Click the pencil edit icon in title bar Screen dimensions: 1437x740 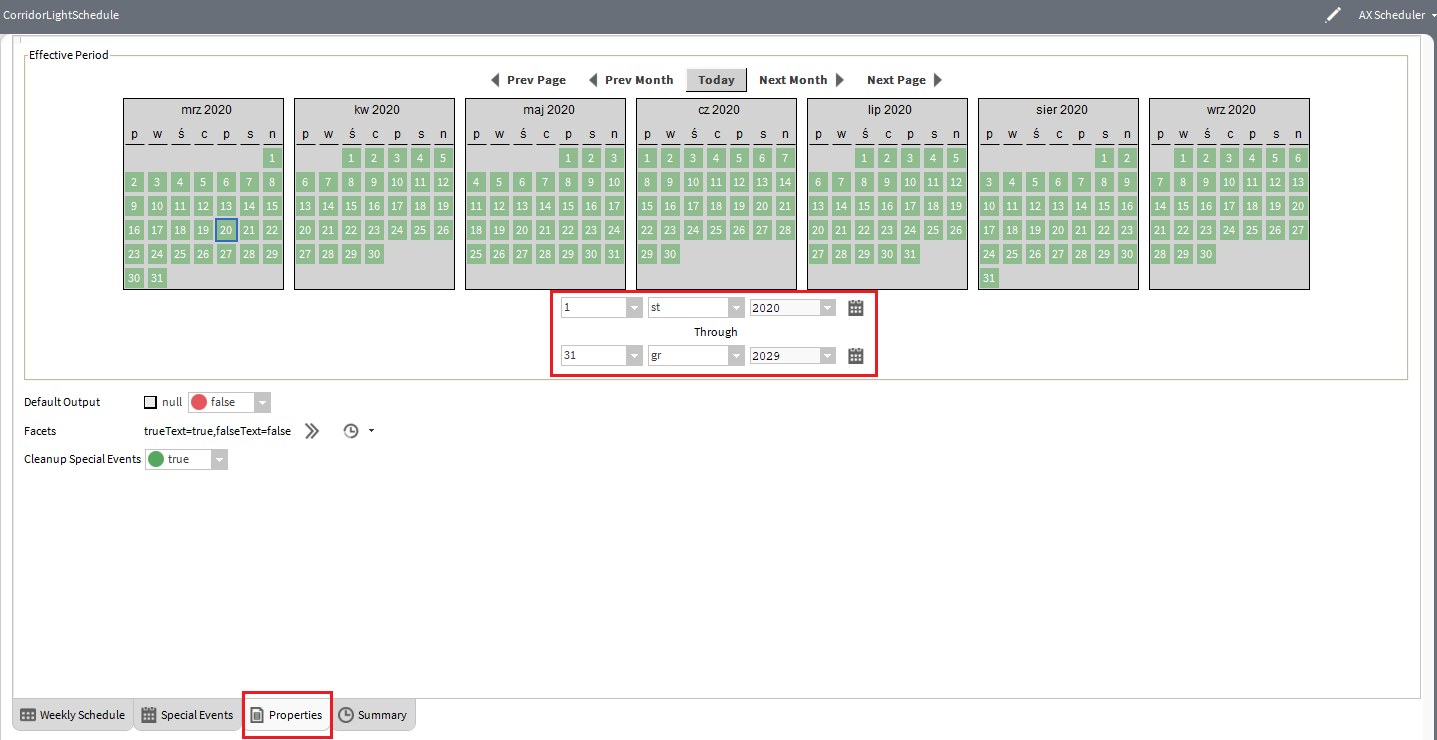point(1332,15)
